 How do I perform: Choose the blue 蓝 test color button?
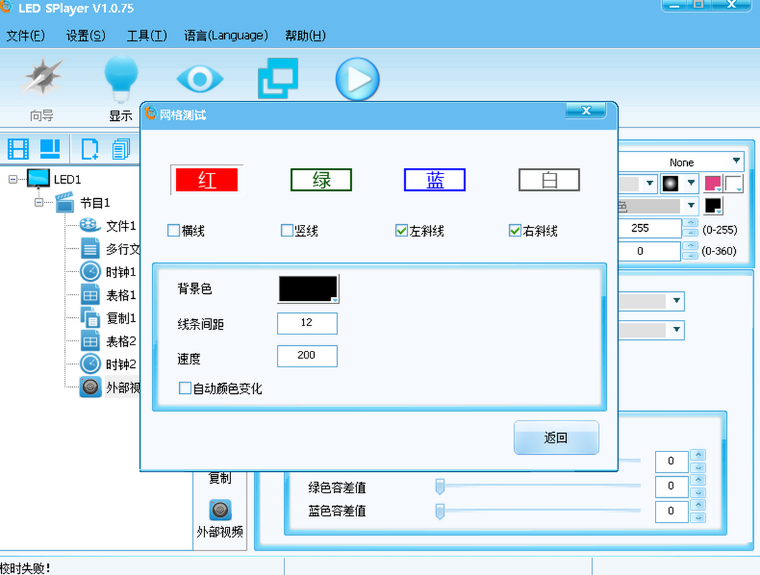point(435,180)
